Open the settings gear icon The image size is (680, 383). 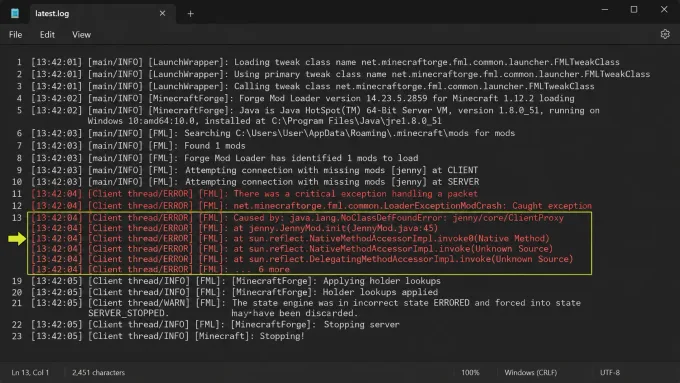[665, 34]
